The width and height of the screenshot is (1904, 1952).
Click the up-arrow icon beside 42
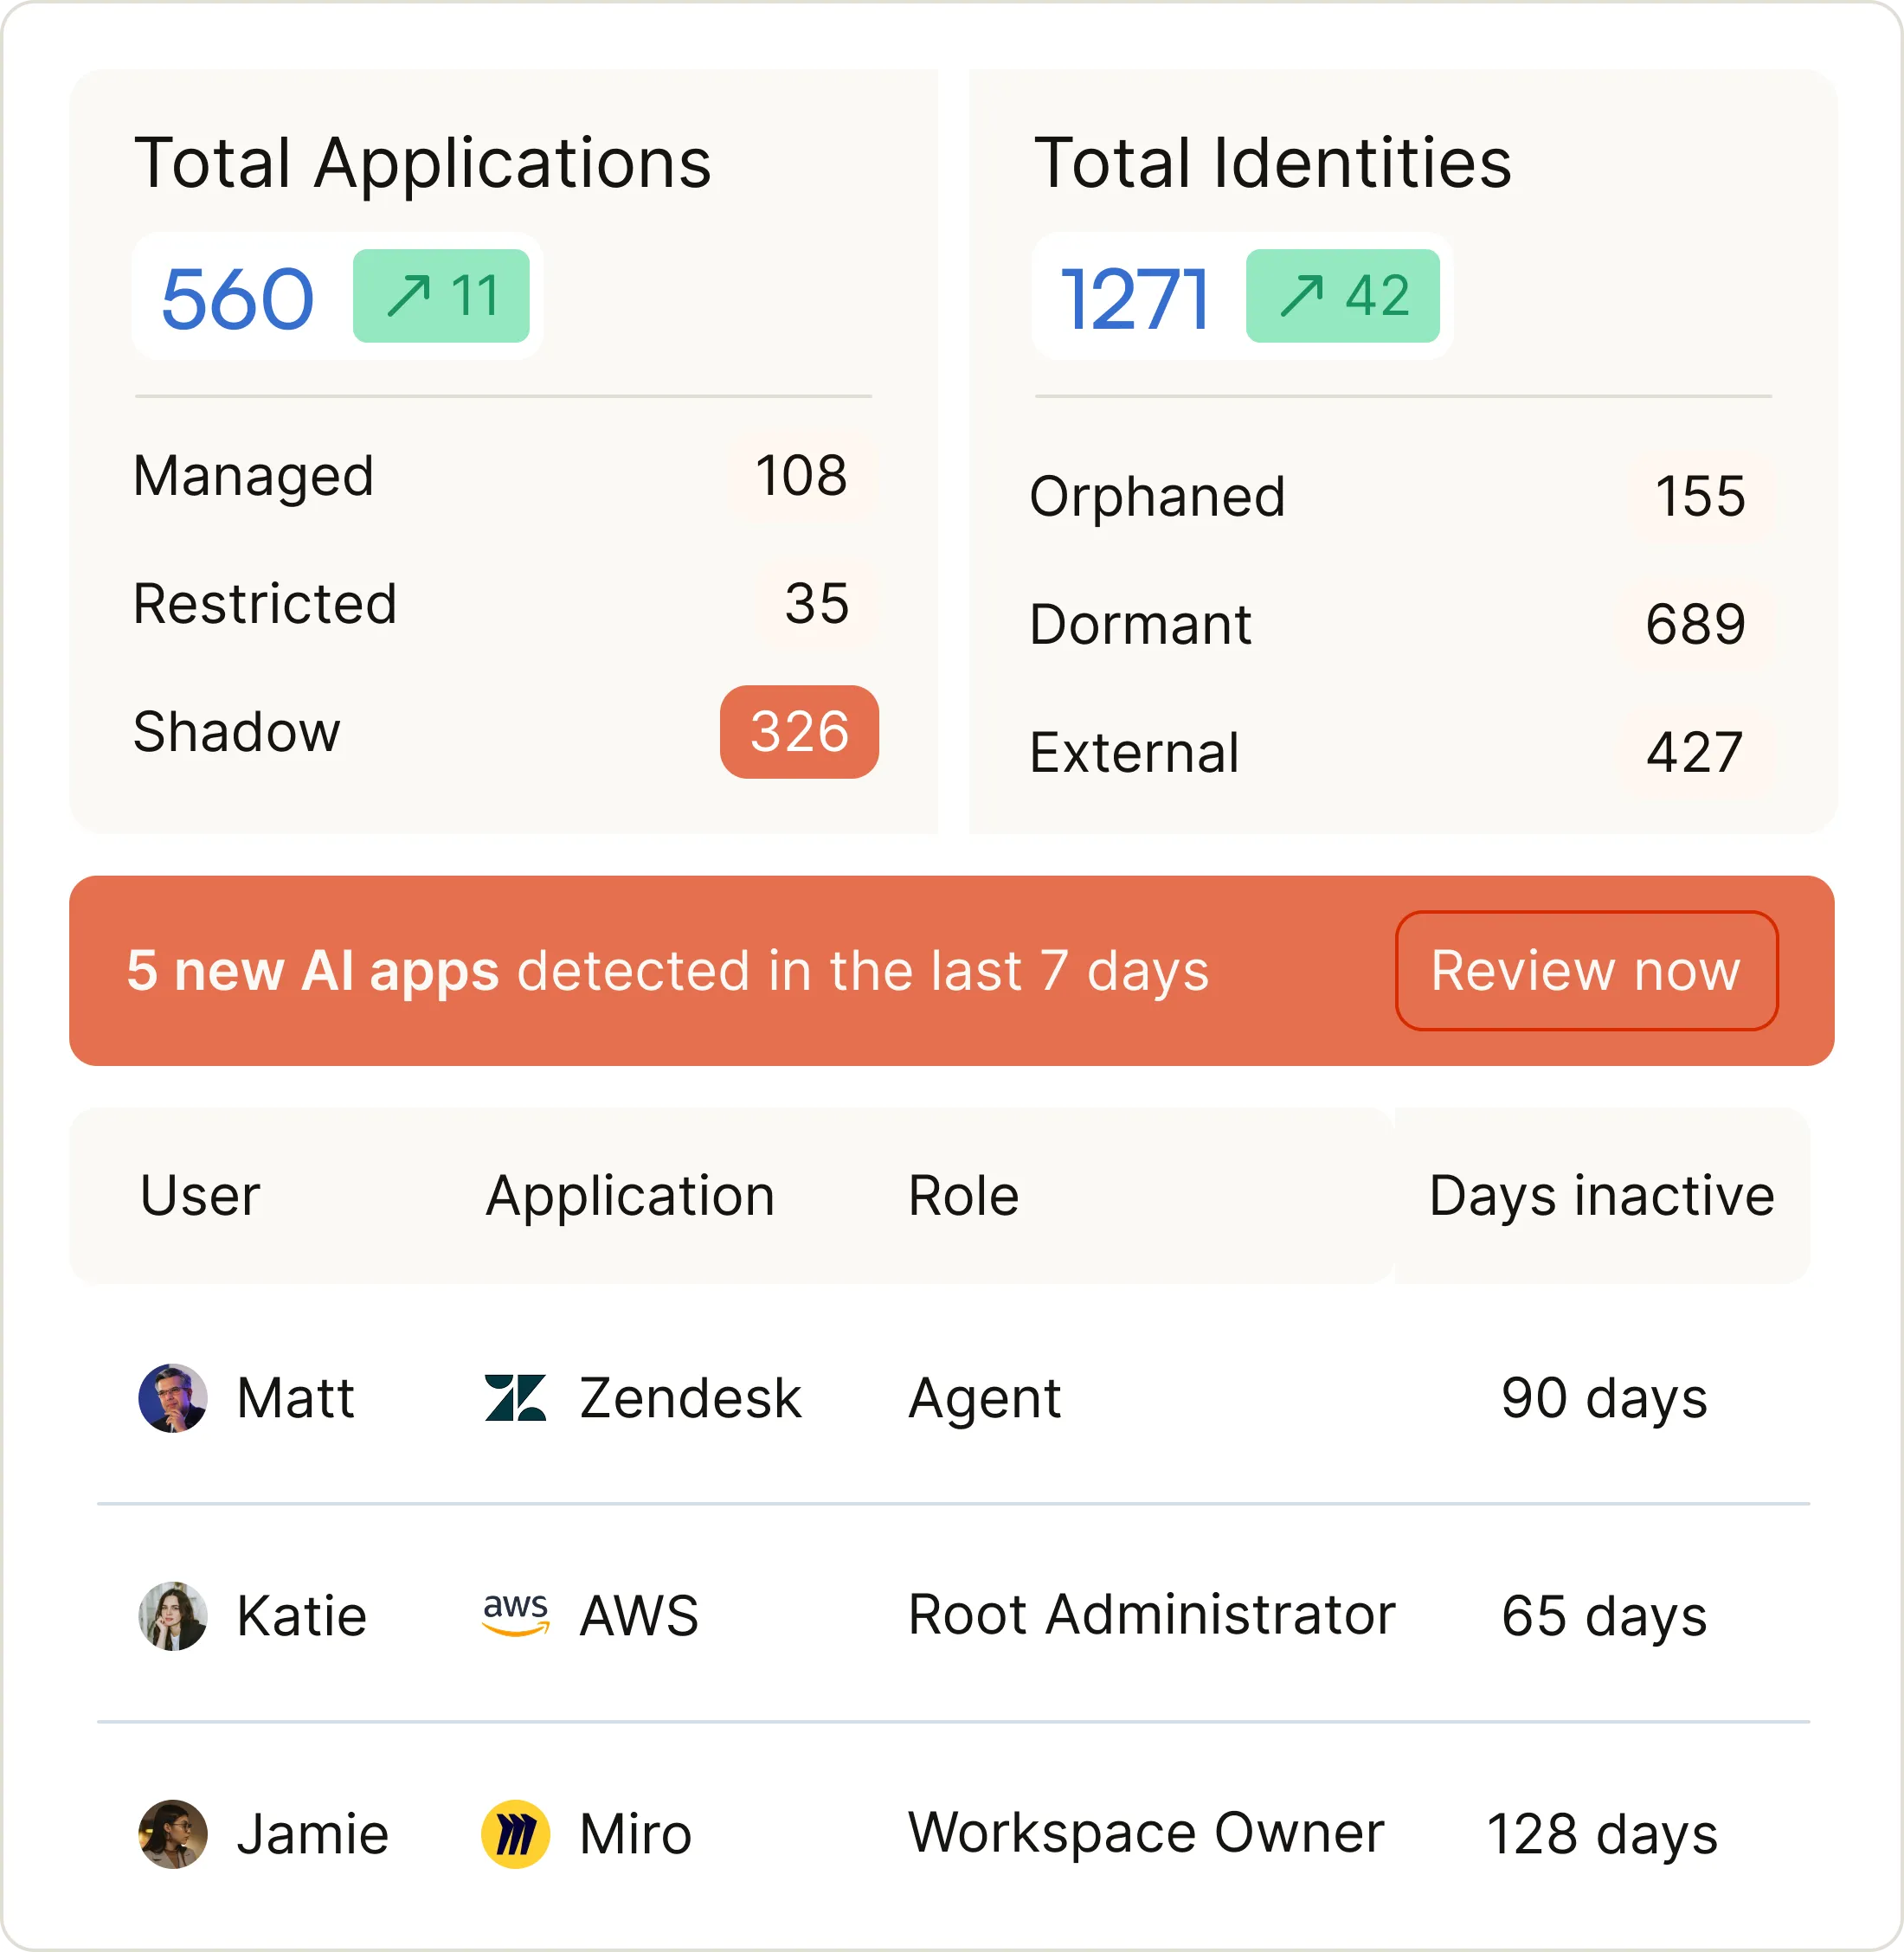(1301, 296)
